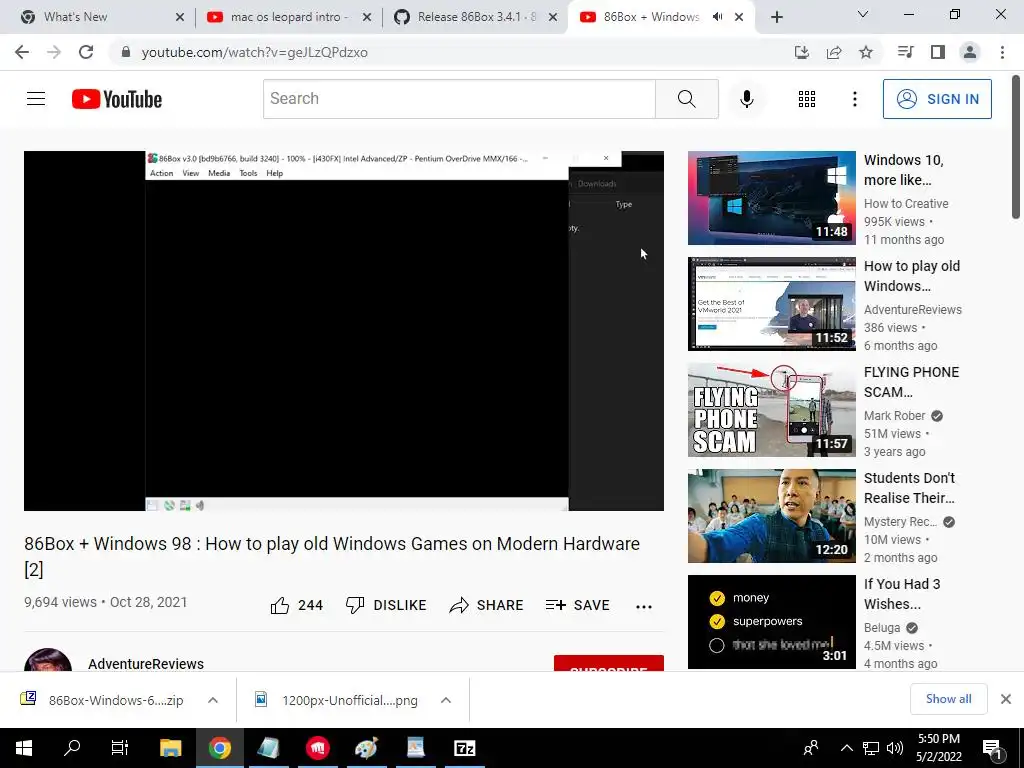Open YouTube hamburger guide menu
This screenshot has width=1024, height=768.
pyautogui.click(x=36, y=99)
